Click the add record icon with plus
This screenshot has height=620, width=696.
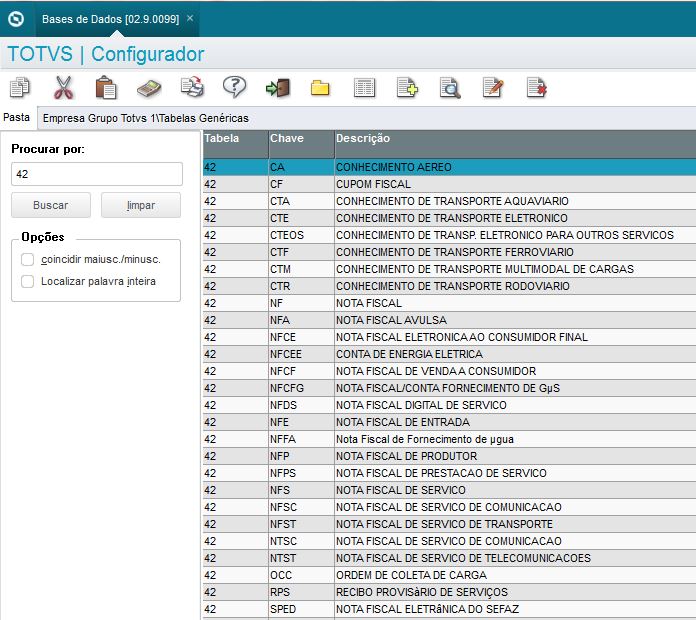pos(407,87)
